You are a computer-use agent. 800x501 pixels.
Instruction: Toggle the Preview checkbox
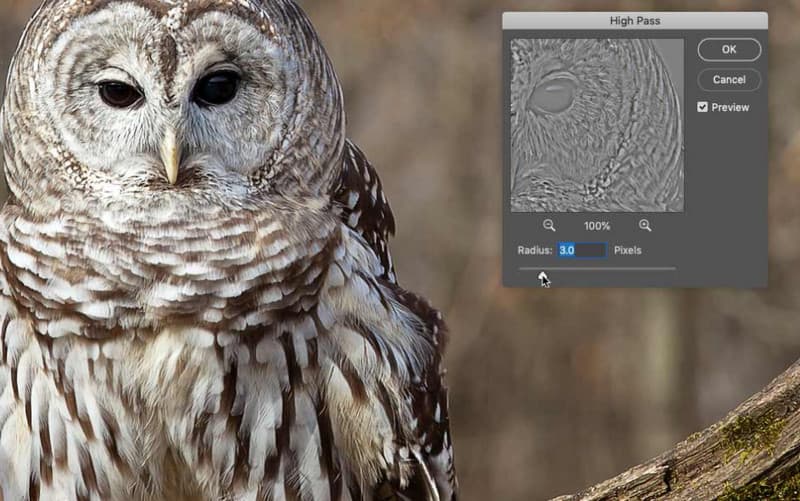(703, 107)
